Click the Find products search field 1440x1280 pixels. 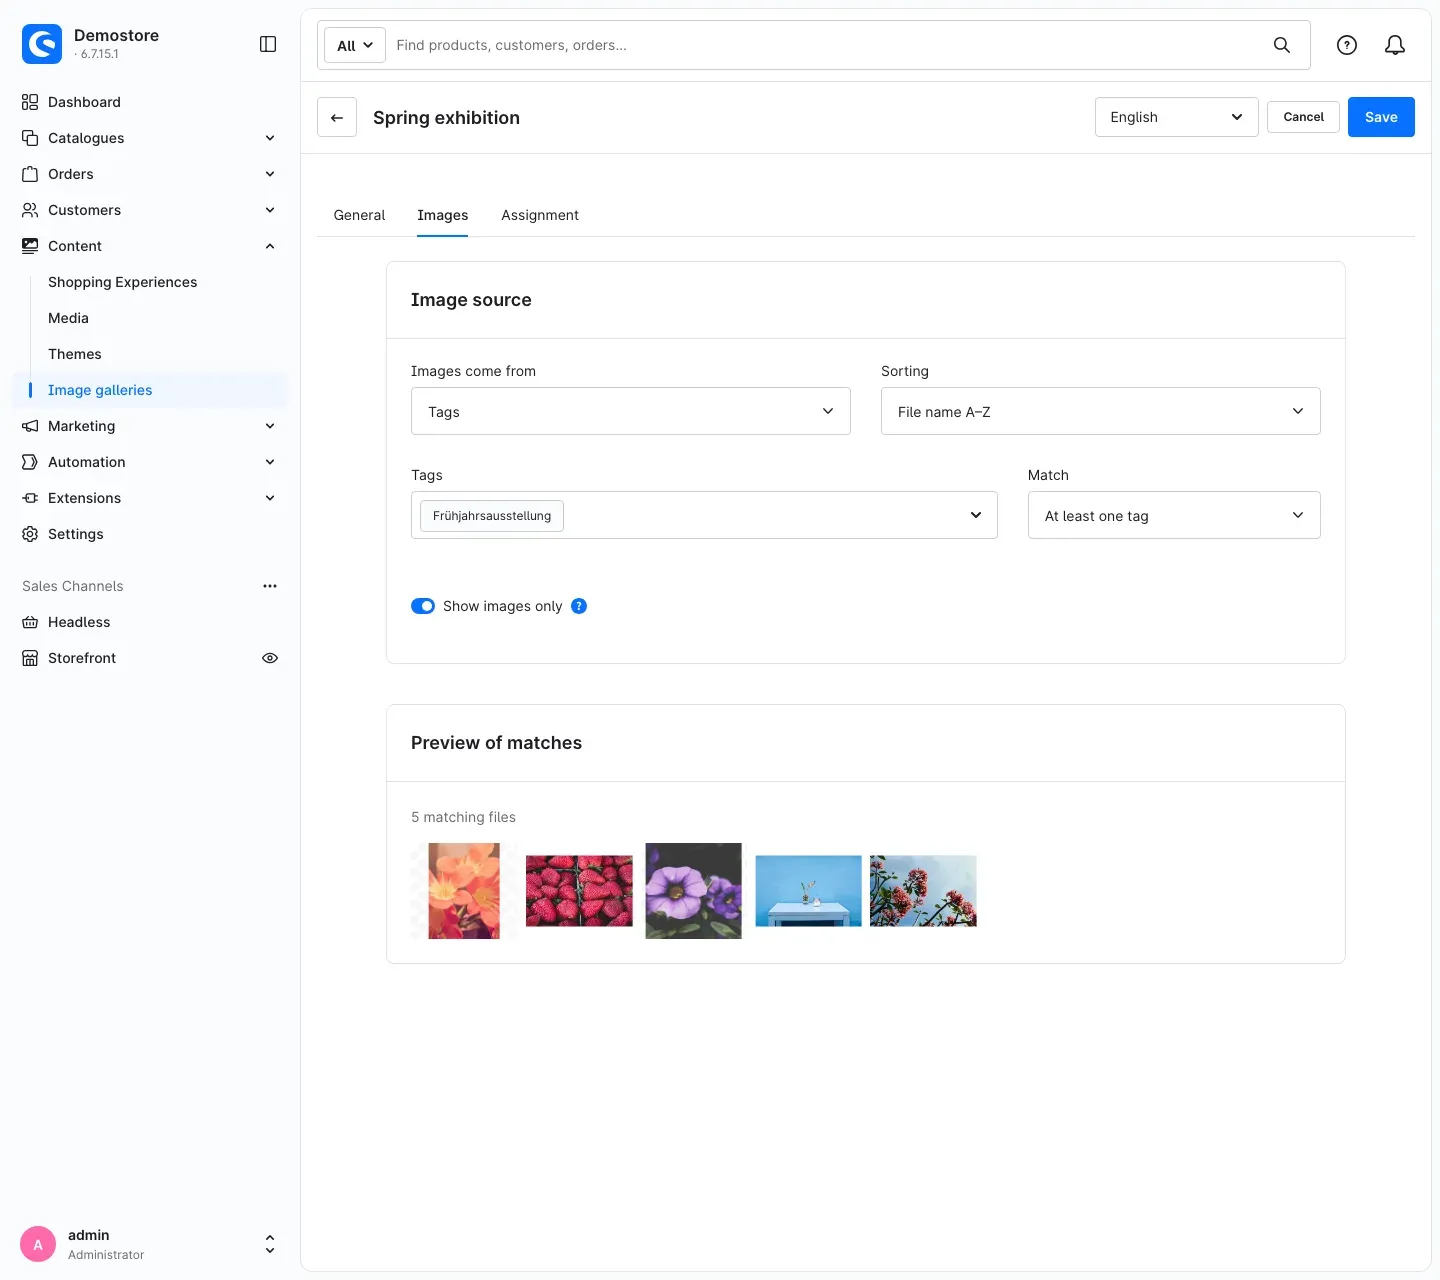pos(826,45)
